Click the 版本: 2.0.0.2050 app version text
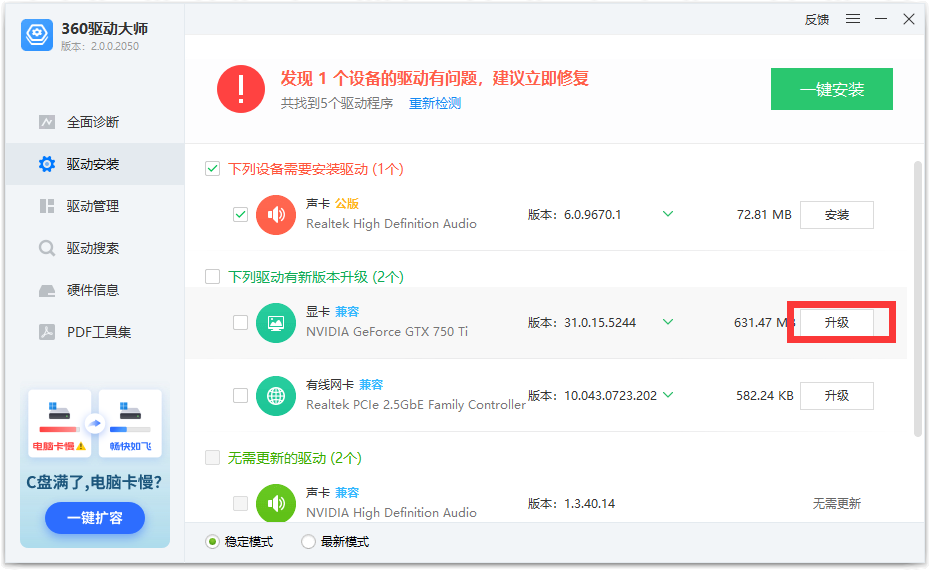Screen dimensions: 930x570 pos(100,46)
